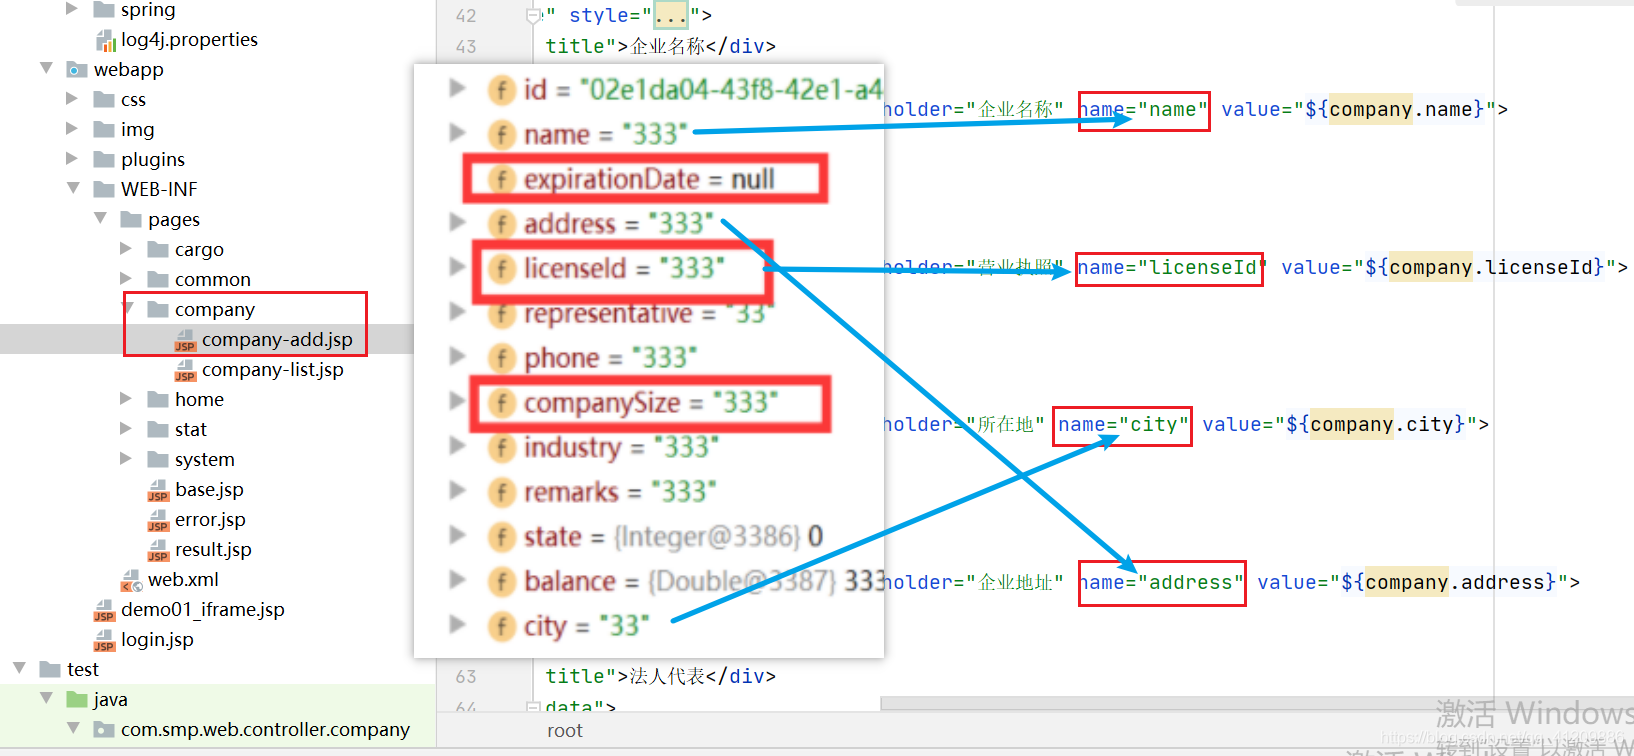Expand the state Integer variable
1634x756 pixels.
(x=458, y=534)
